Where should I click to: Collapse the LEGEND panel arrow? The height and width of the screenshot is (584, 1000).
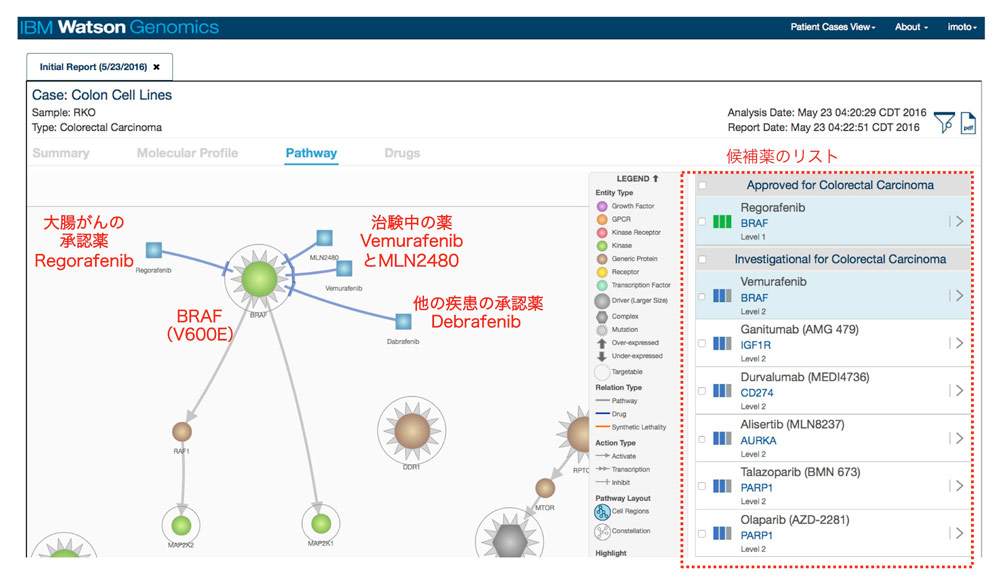655,179
